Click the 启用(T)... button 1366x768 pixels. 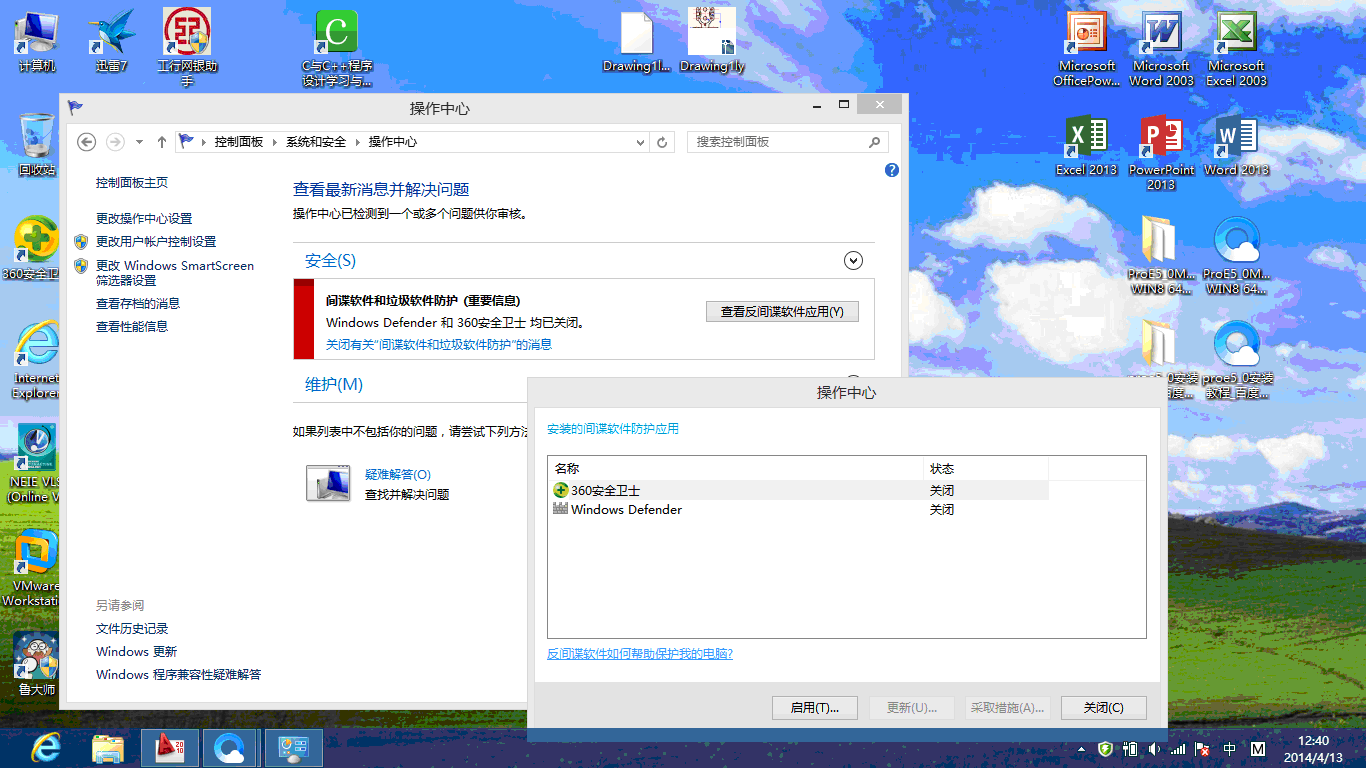click(815, 707)
